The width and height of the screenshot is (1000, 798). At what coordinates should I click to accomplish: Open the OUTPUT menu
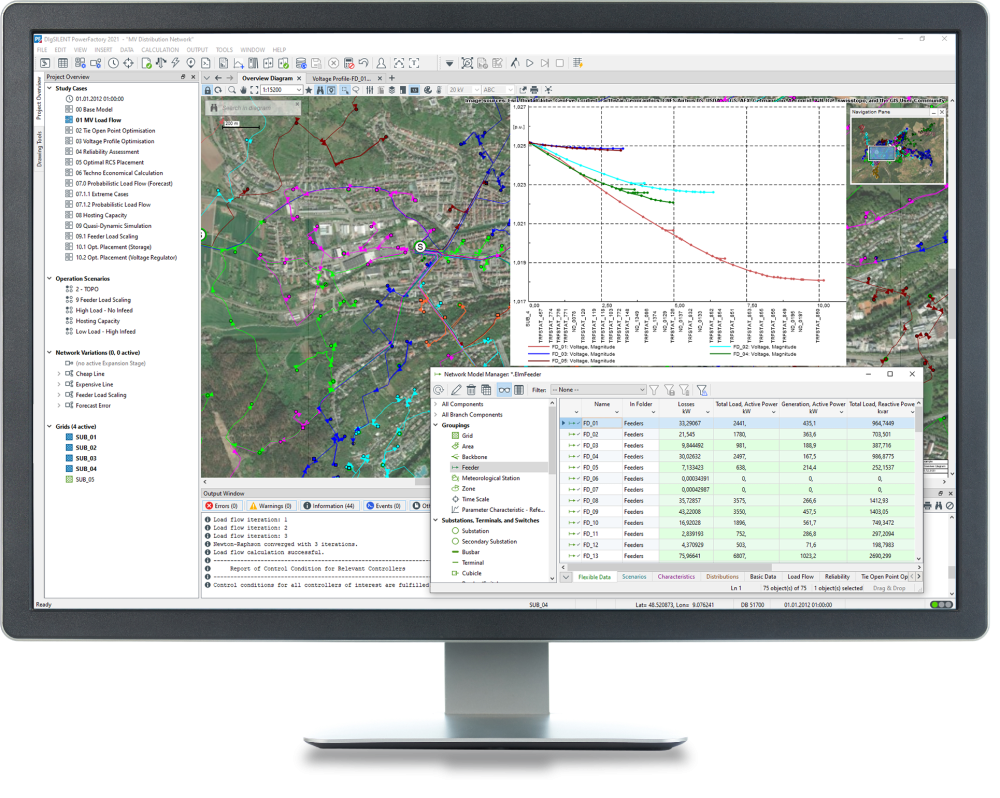click(x=197, y=50)
